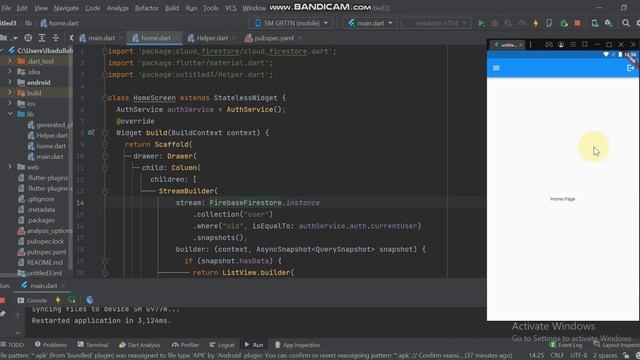Open the project view dropdown arrow
640x360 pixels.
click(15, 38)
